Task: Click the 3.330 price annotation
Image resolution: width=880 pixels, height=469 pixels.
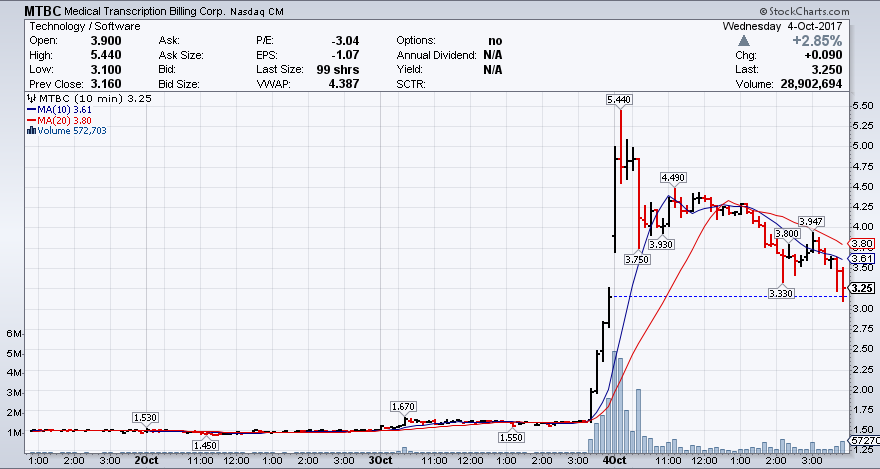Action: click(781, 293)
